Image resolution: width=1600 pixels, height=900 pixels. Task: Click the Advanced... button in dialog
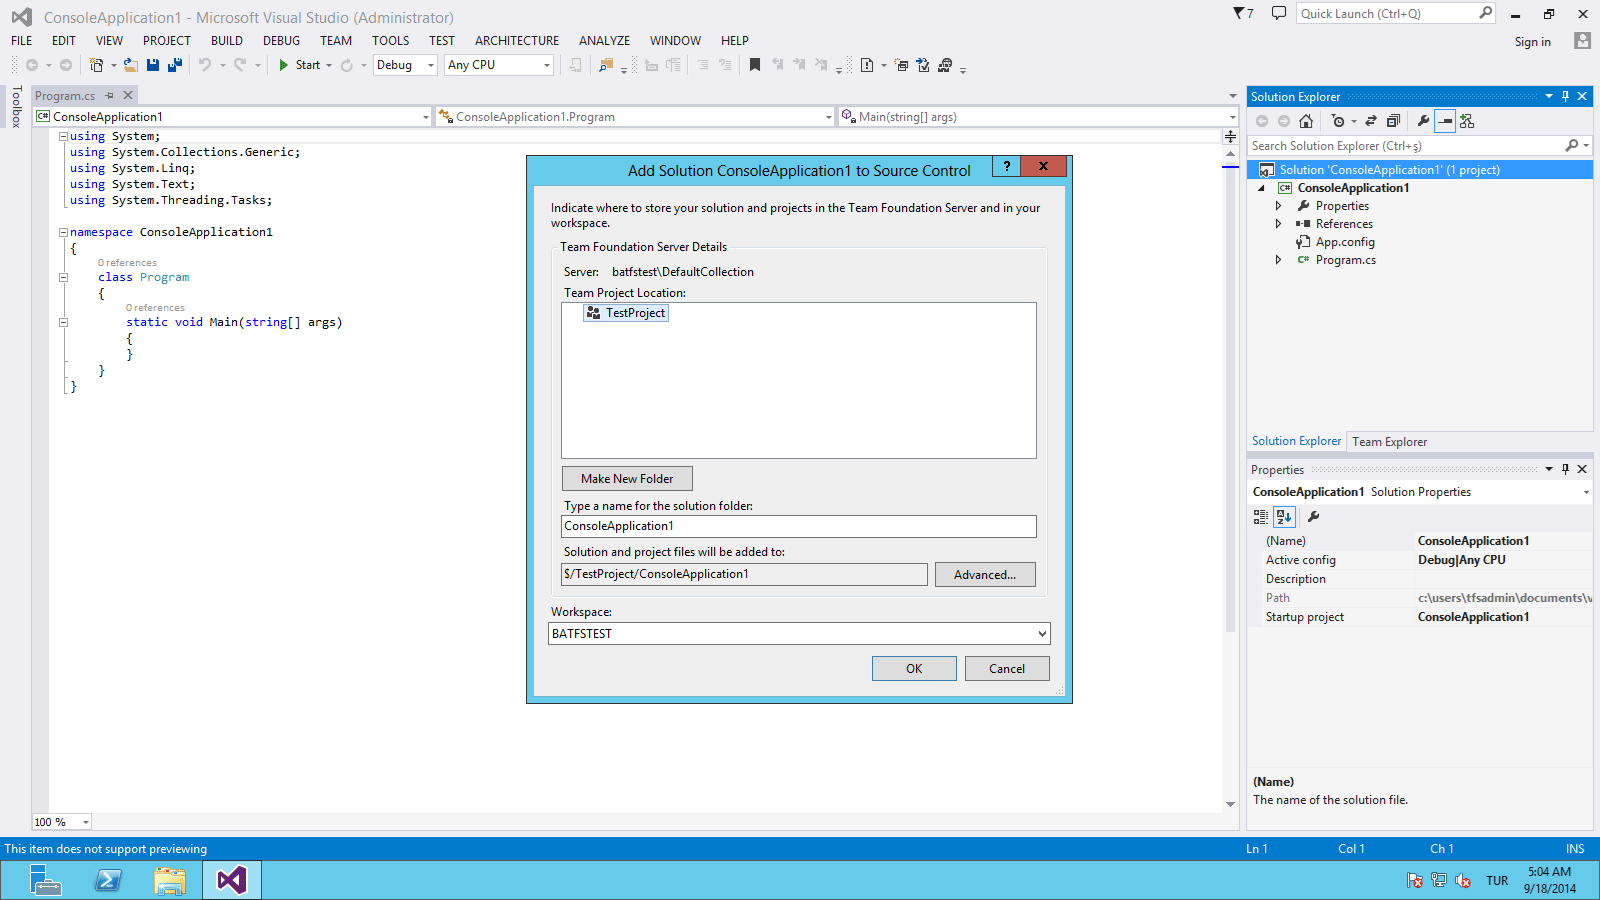(984, 575)
